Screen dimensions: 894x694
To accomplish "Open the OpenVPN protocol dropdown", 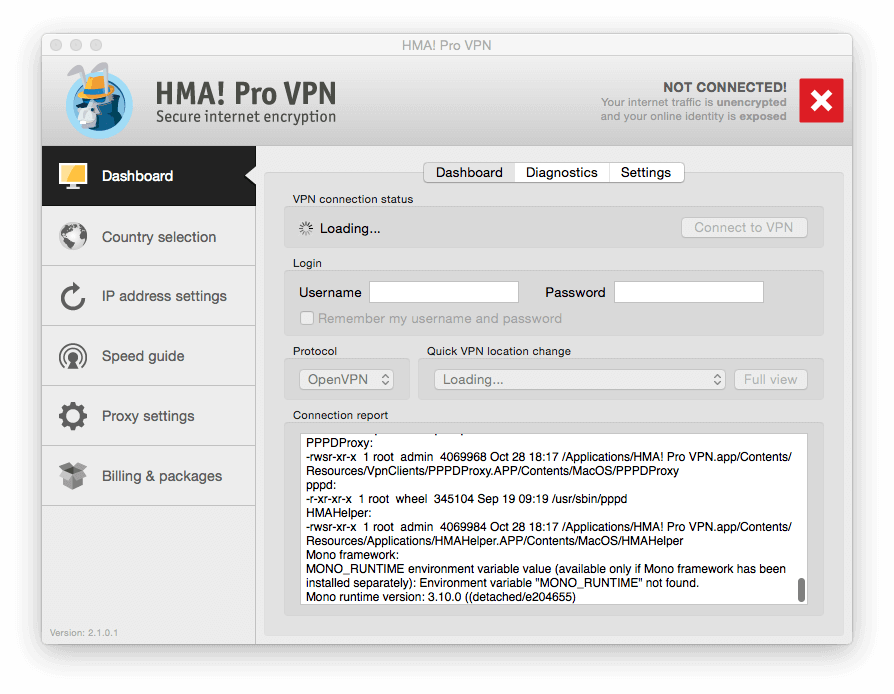I will click(347, 379).
